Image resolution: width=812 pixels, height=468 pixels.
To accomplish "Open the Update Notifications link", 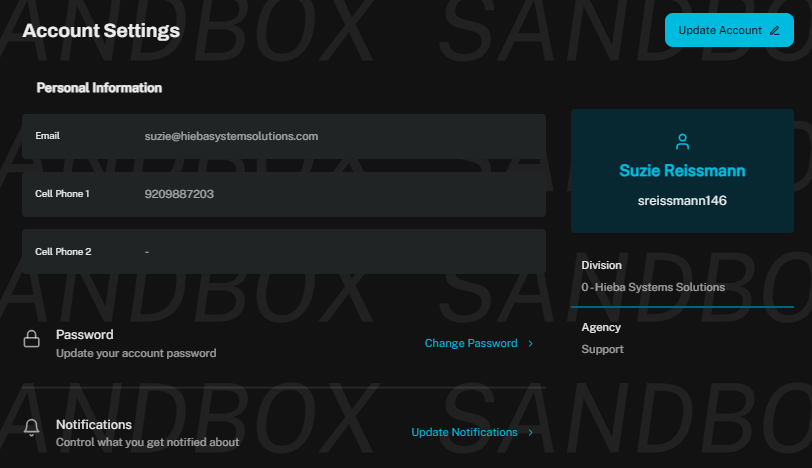I will click(x=464, y=432).
